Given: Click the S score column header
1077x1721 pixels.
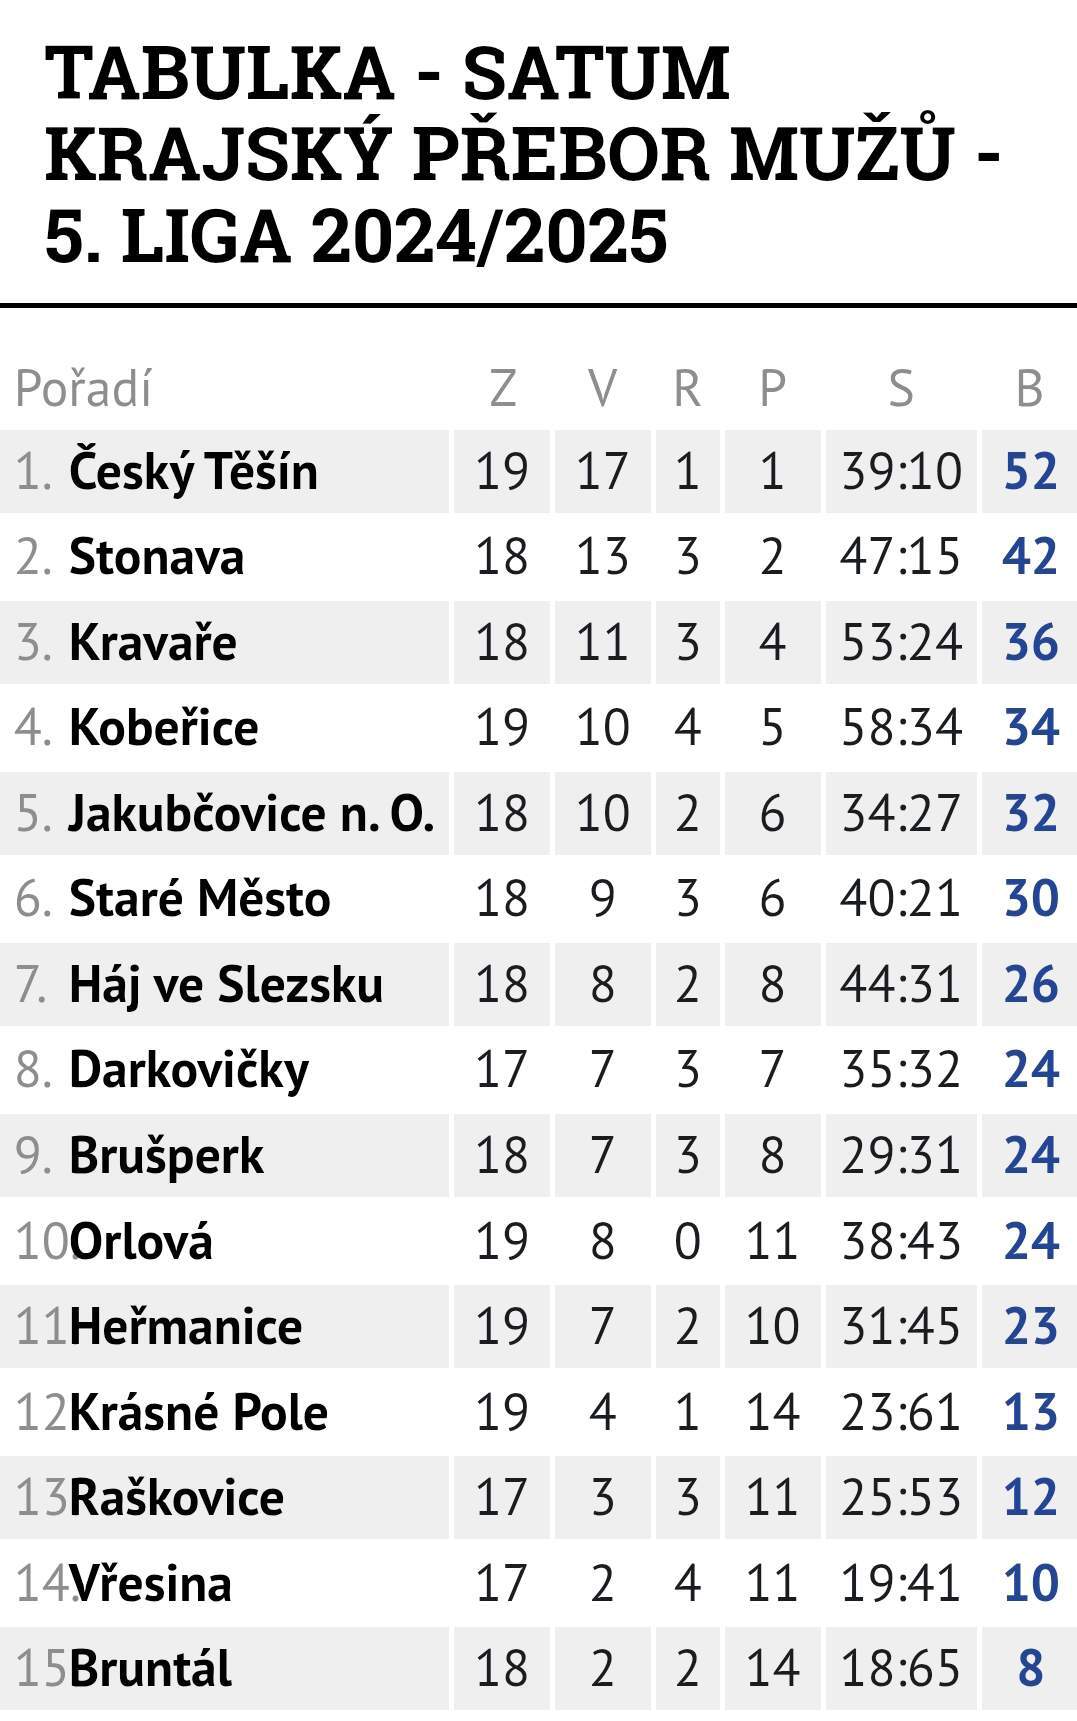Looking at the screenshot, I should [x=901, y=388].
